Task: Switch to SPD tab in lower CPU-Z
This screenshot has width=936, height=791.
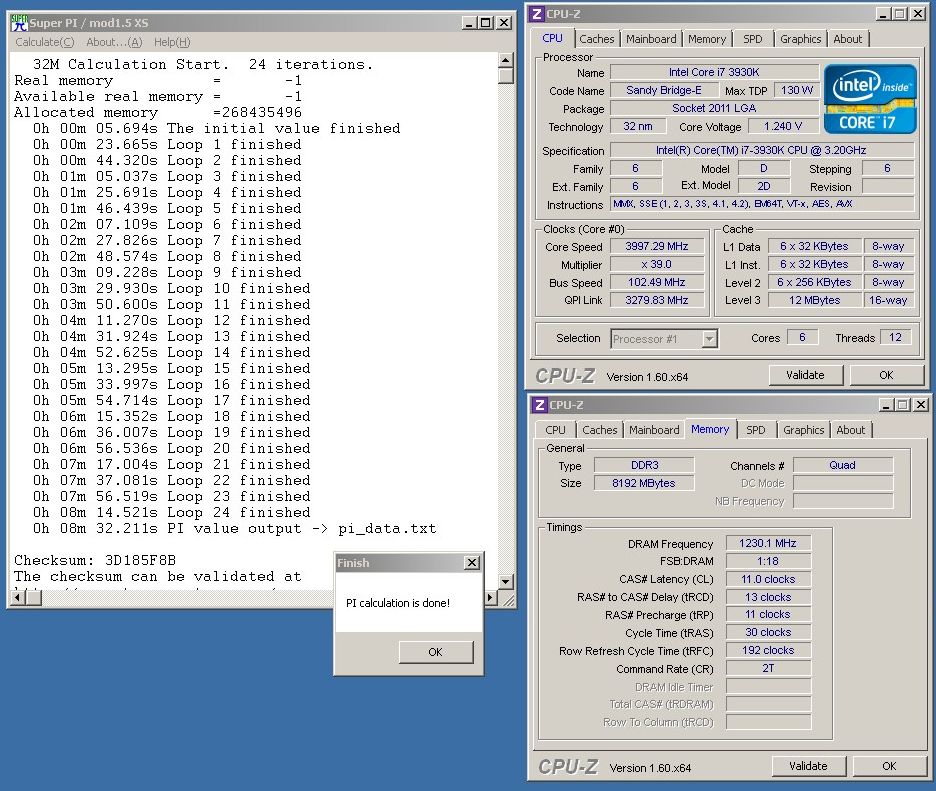Action: tap(756, 430)
